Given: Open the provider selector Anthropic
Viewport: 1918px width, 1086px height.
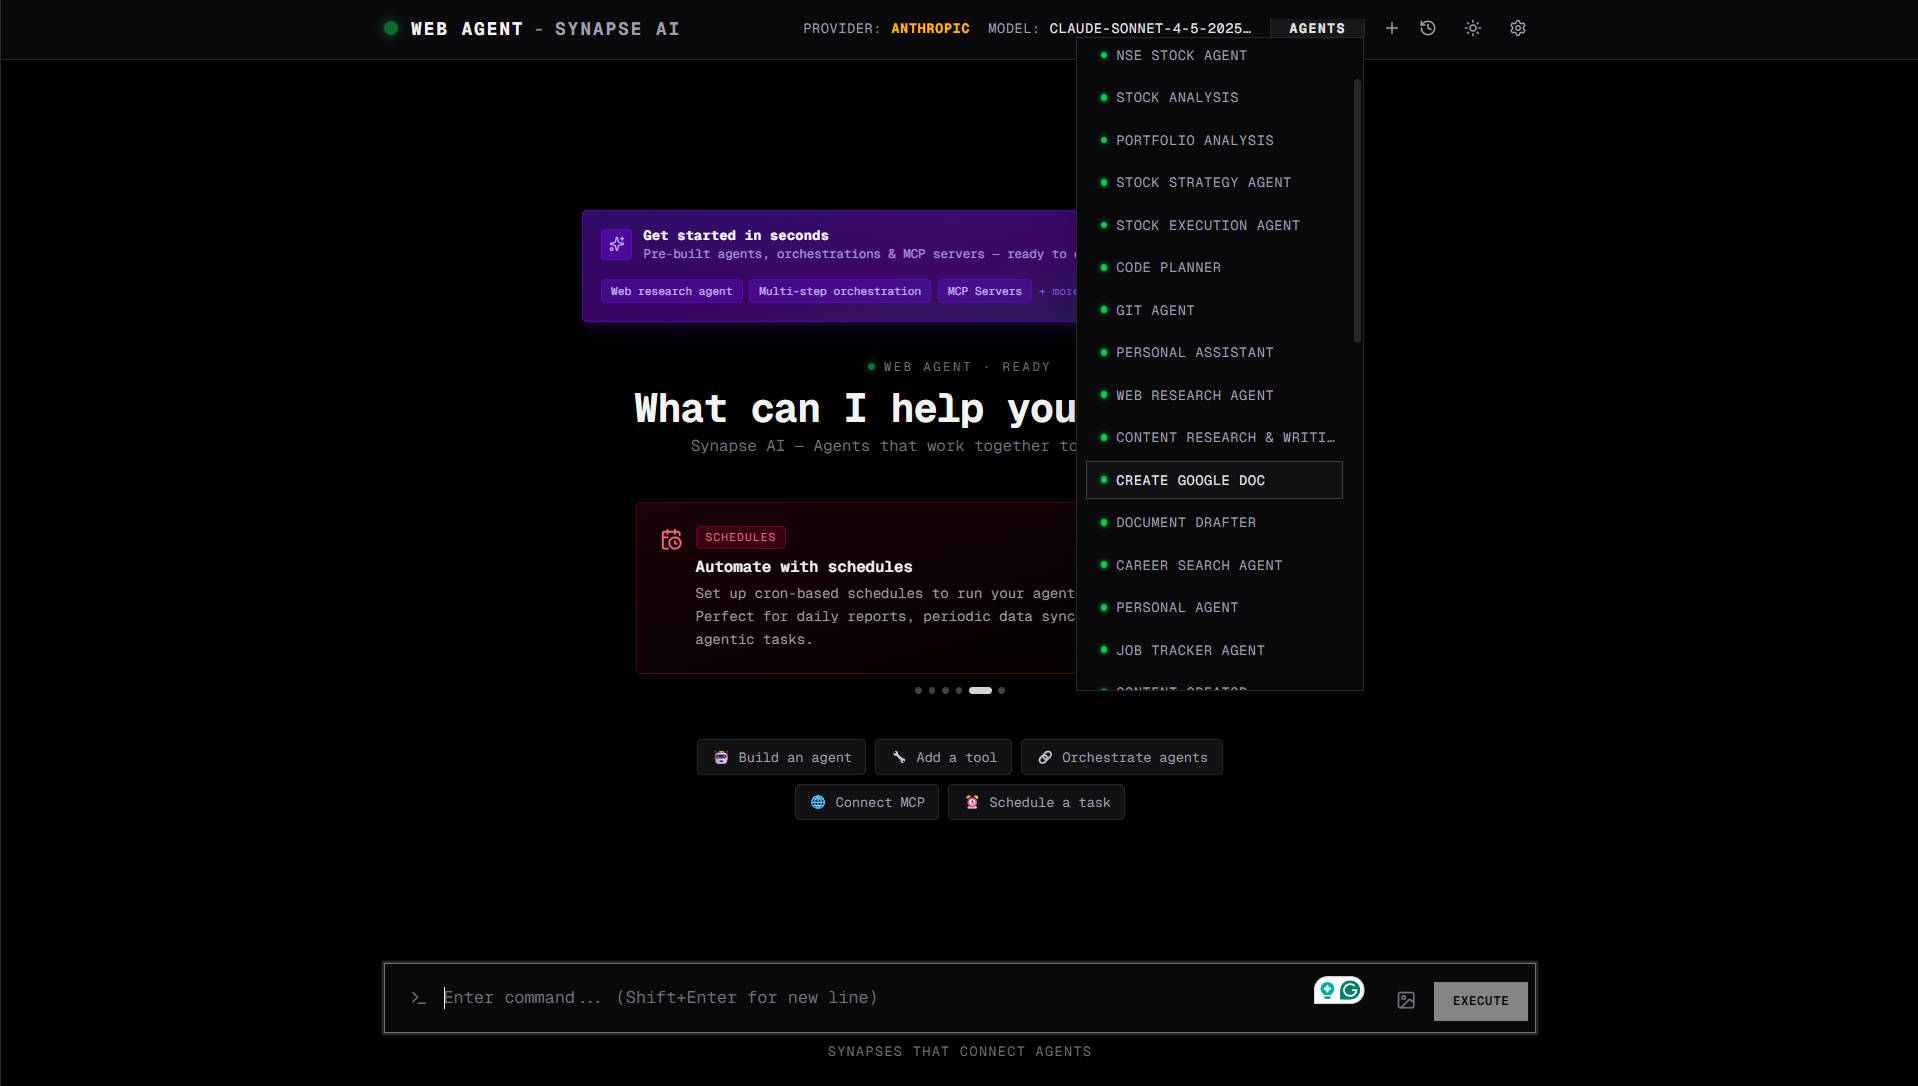Looking at the screenshot, I should (930, 28).
